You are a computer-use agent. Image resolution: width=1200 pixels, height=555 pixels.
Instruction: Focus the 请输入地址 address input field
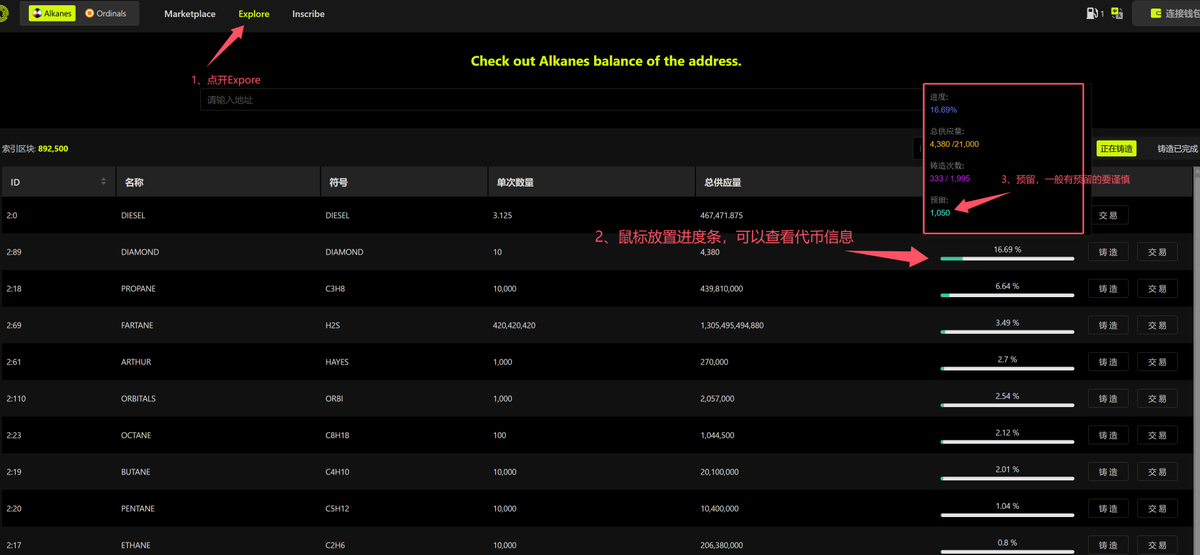560,100
